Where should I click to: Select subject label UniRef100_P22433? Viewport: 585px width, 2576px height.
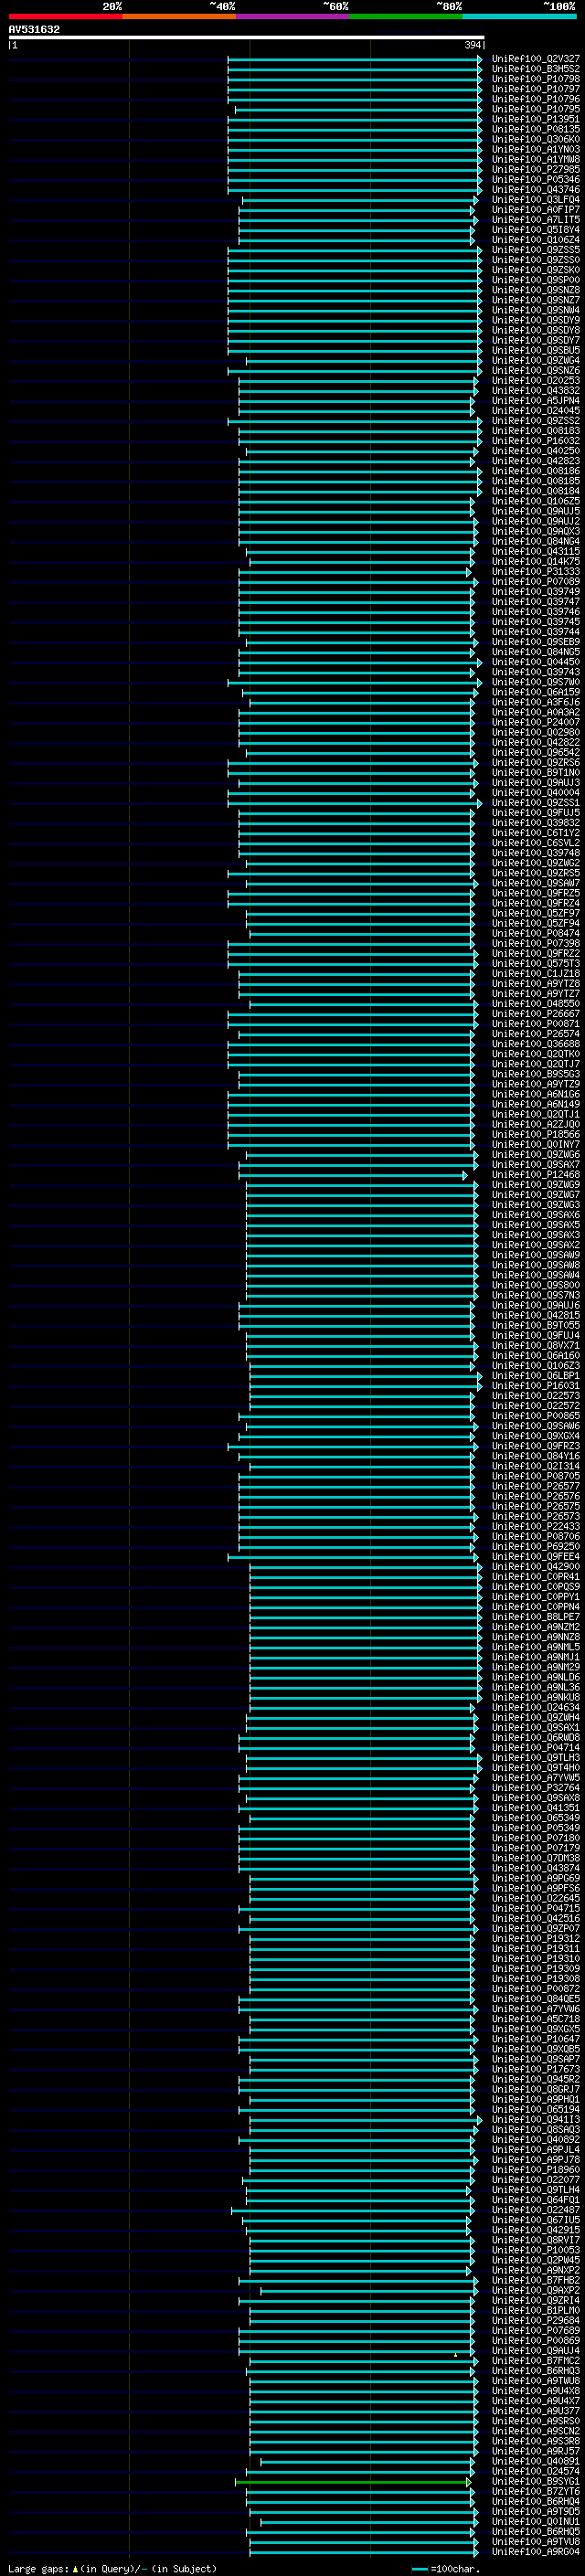coord(536,1527)
